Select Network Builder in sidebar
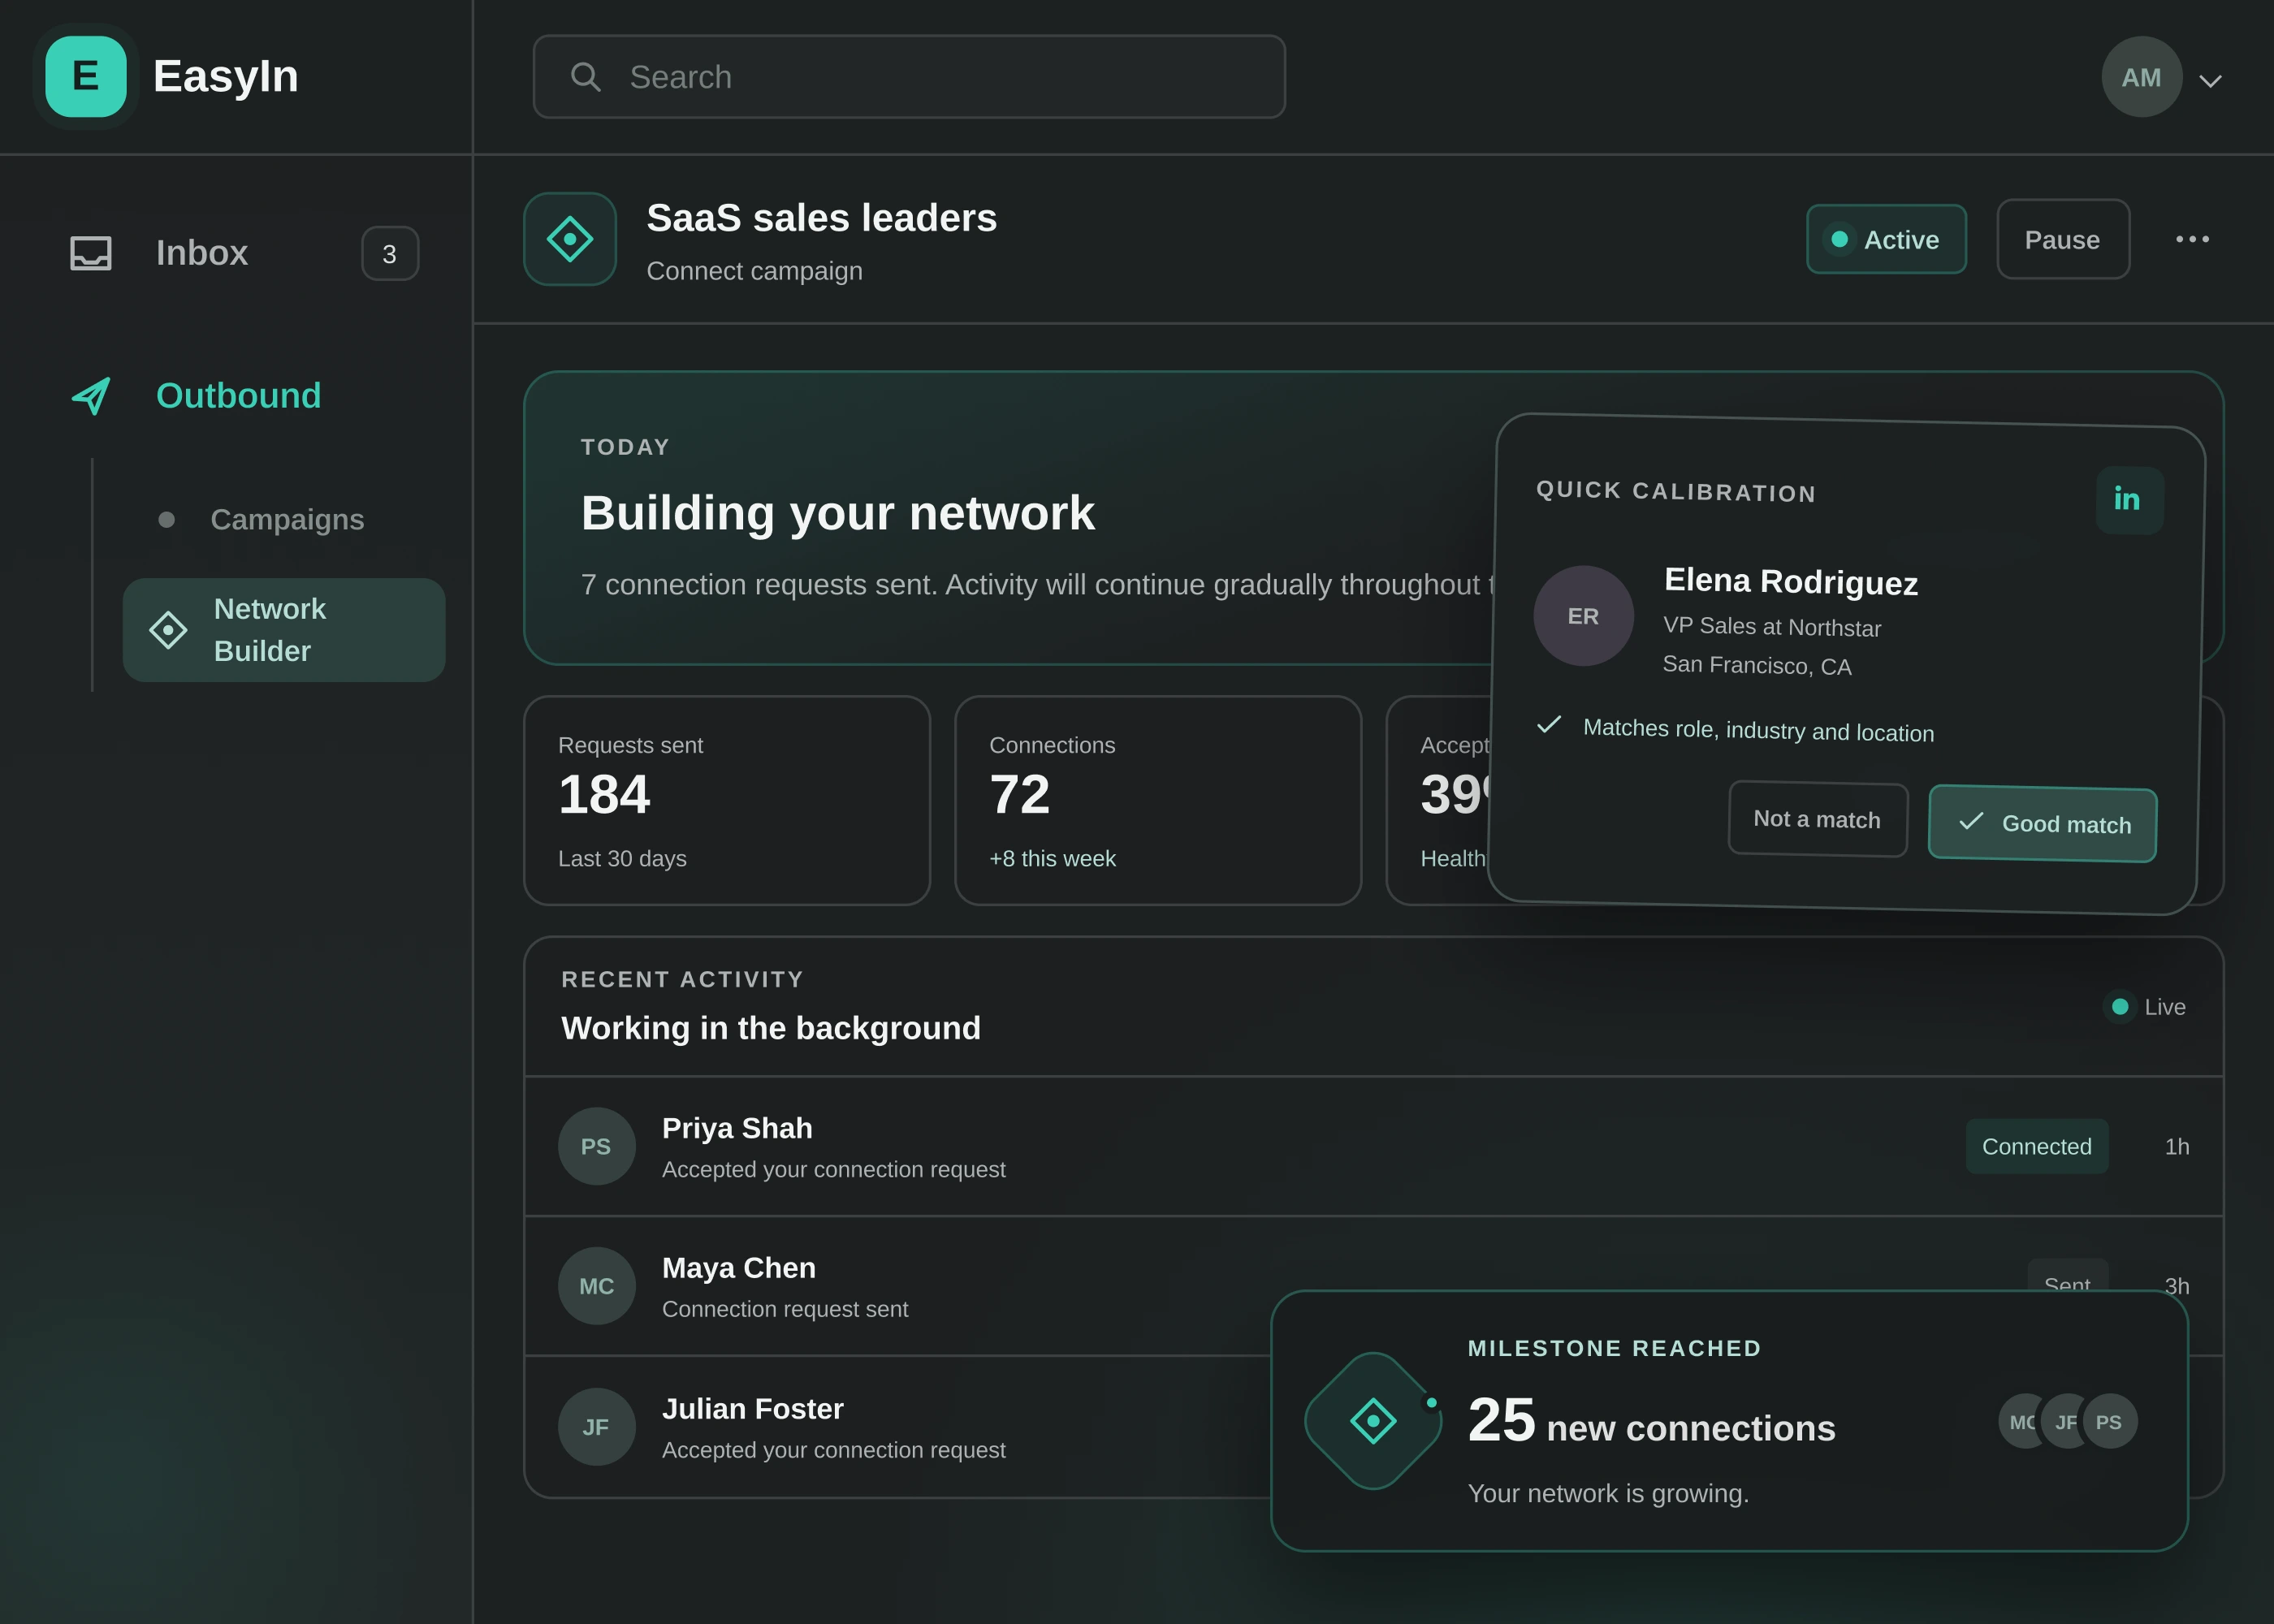Viewport: 2274px width, 1624px height. pos(284,630)
